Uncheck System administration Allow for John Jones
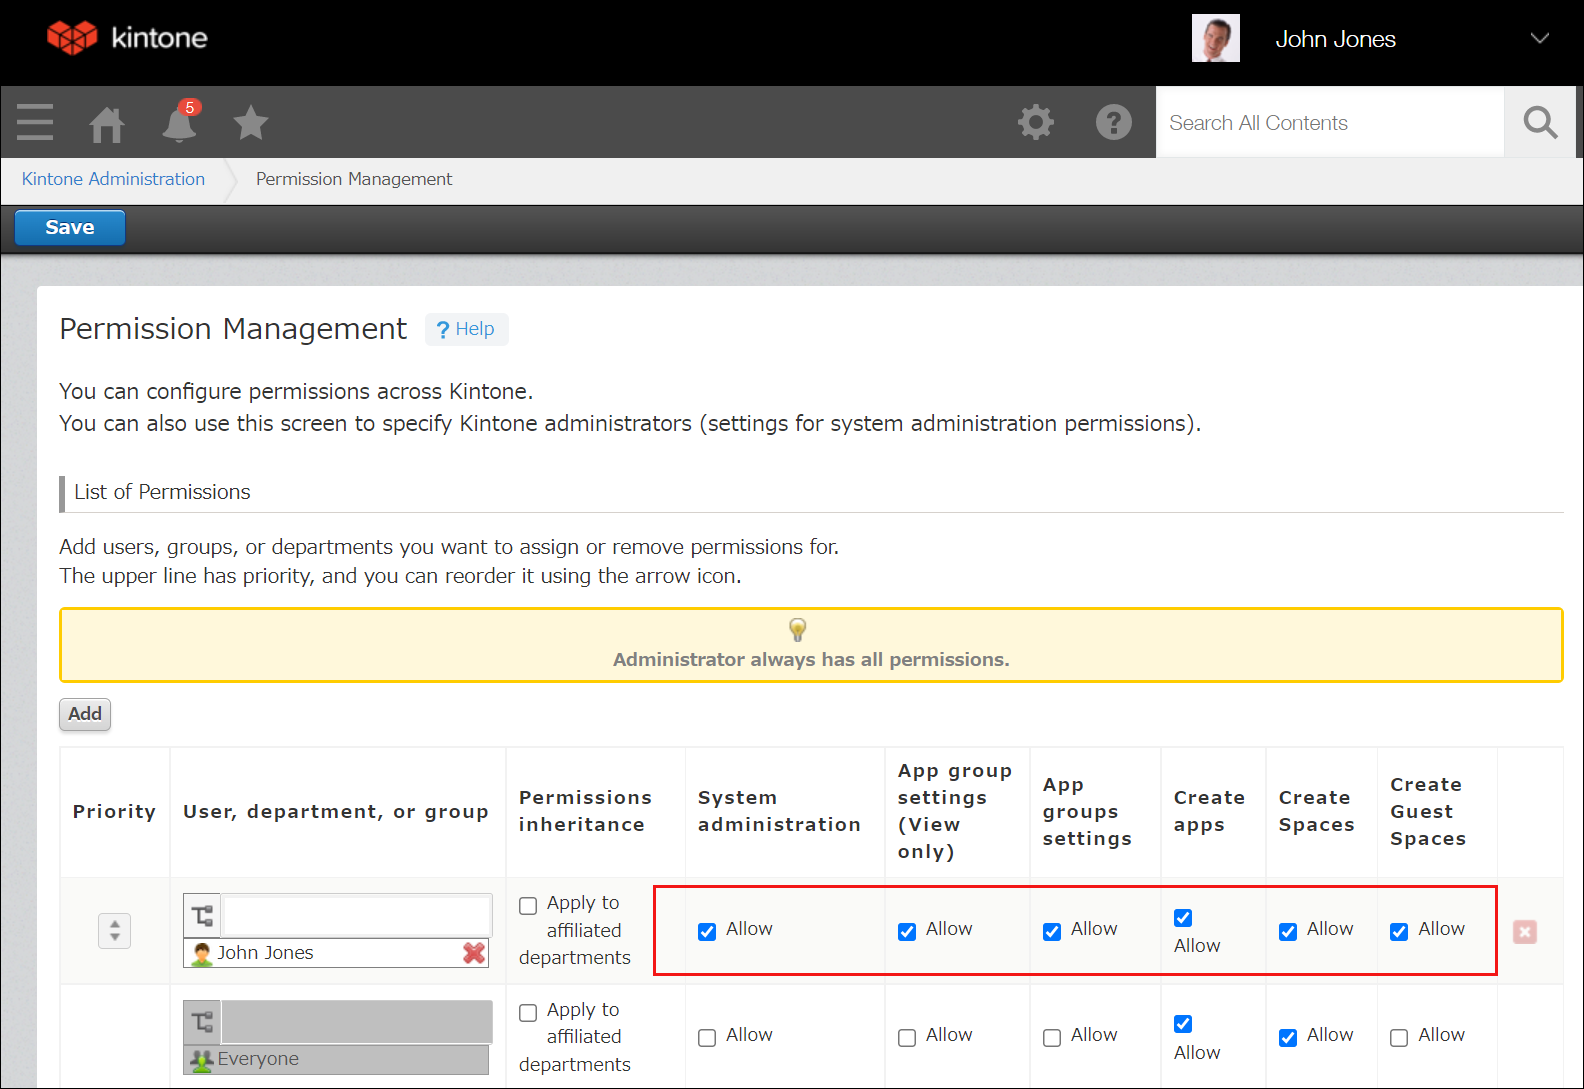1584x1089 pixels. [707, 932]
